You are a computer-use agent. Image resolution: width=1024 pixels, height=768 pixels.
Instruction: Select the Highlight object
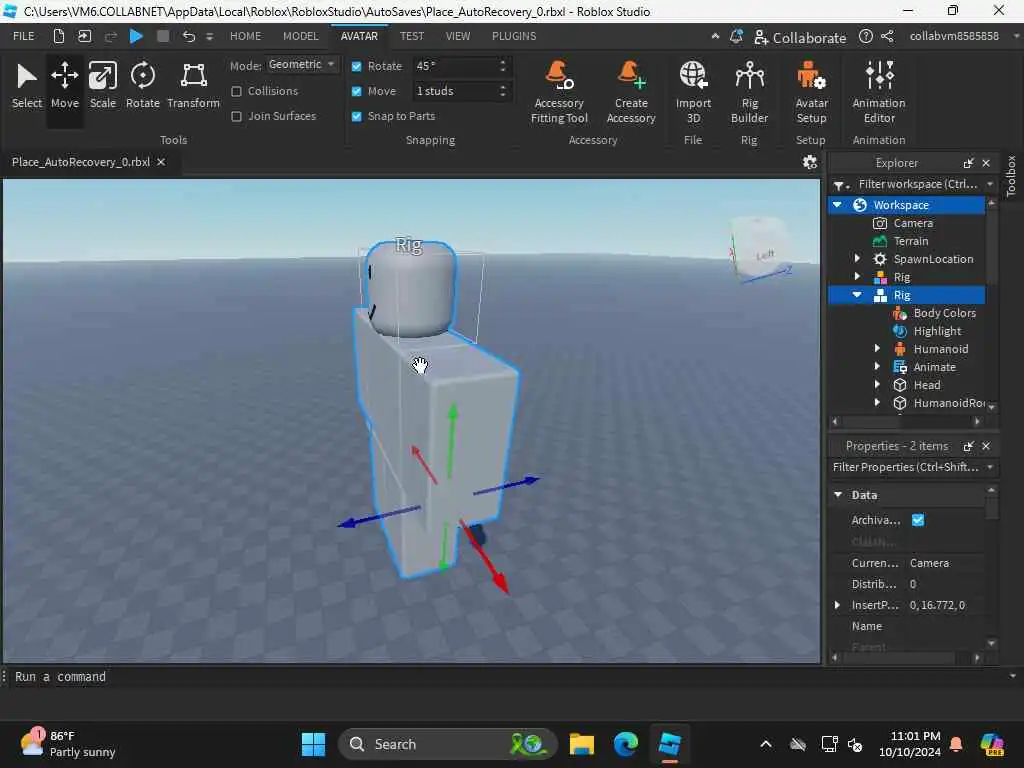[x=937, y=331]
